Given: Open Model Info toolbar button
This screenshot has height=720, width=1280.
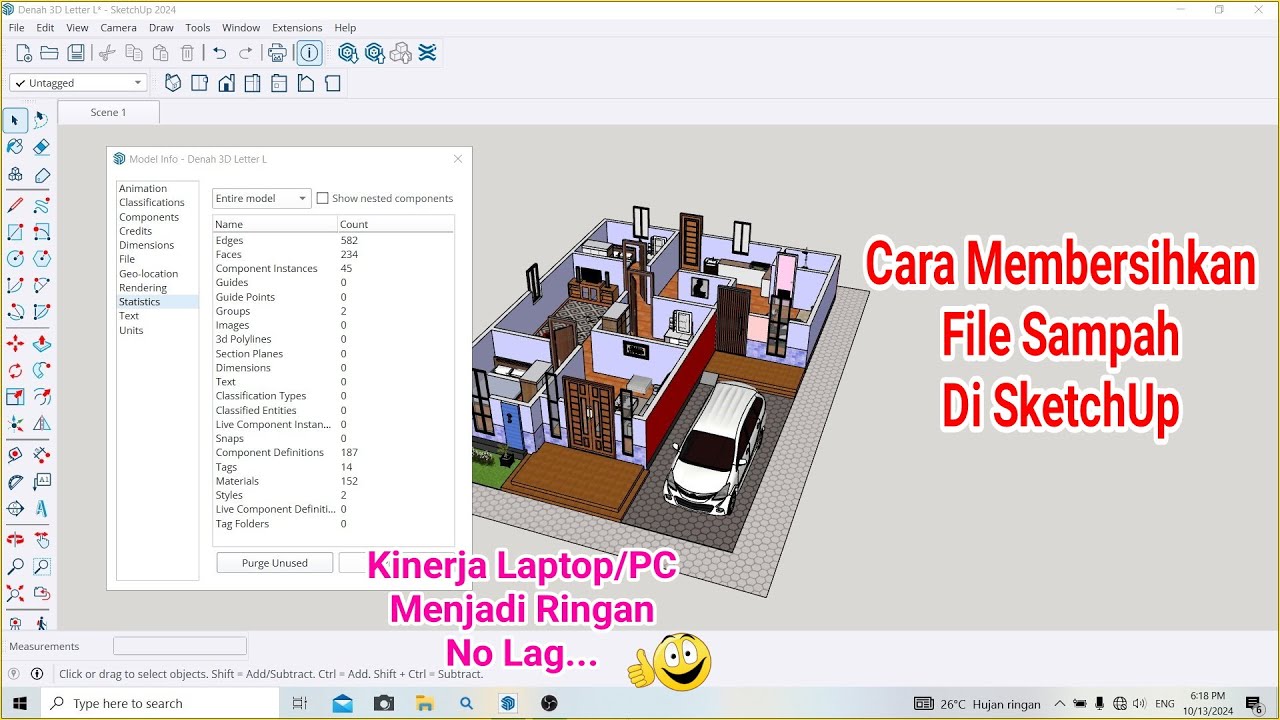Looking at the screenshot, I should click(310, 53).
